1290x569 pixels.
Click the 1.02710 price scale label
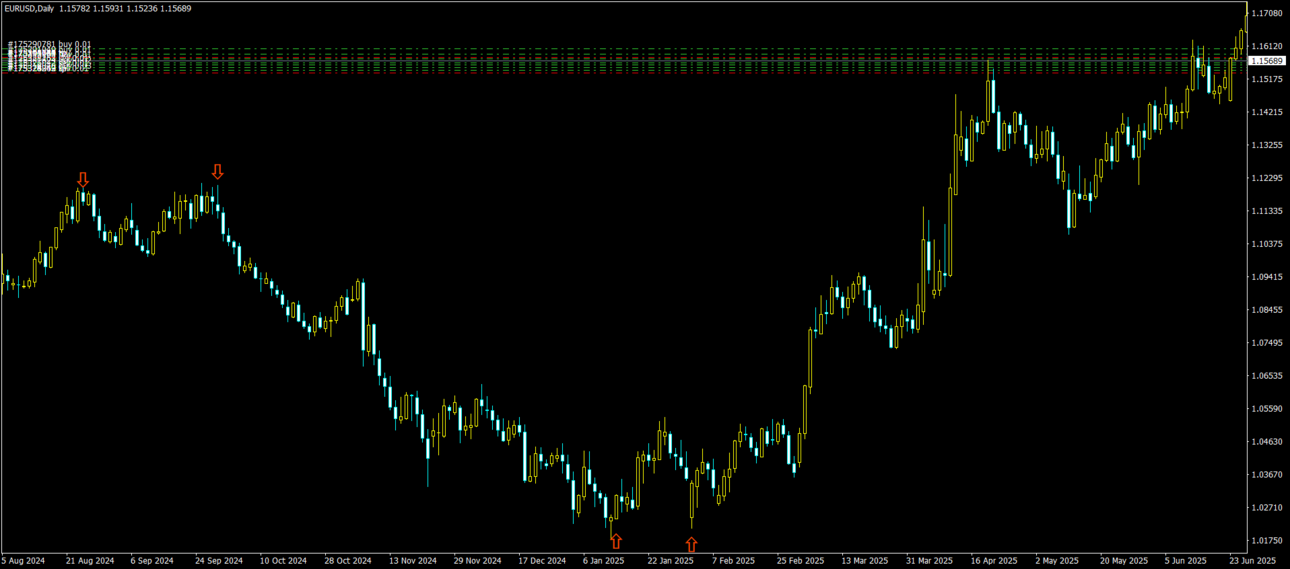pyautogui.click(x=1267, y=508)
